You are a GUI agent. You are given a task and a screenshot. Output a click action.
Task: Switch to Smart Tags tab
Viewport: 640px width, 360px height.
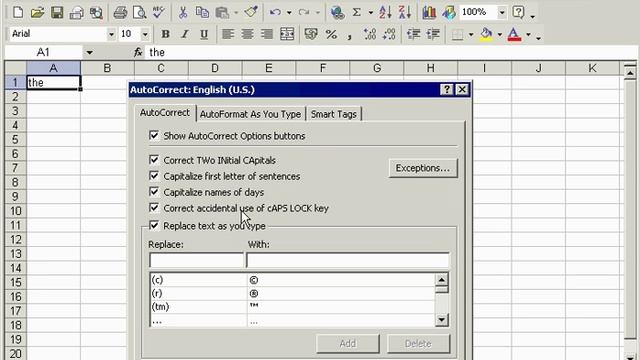tap(333, 114)
